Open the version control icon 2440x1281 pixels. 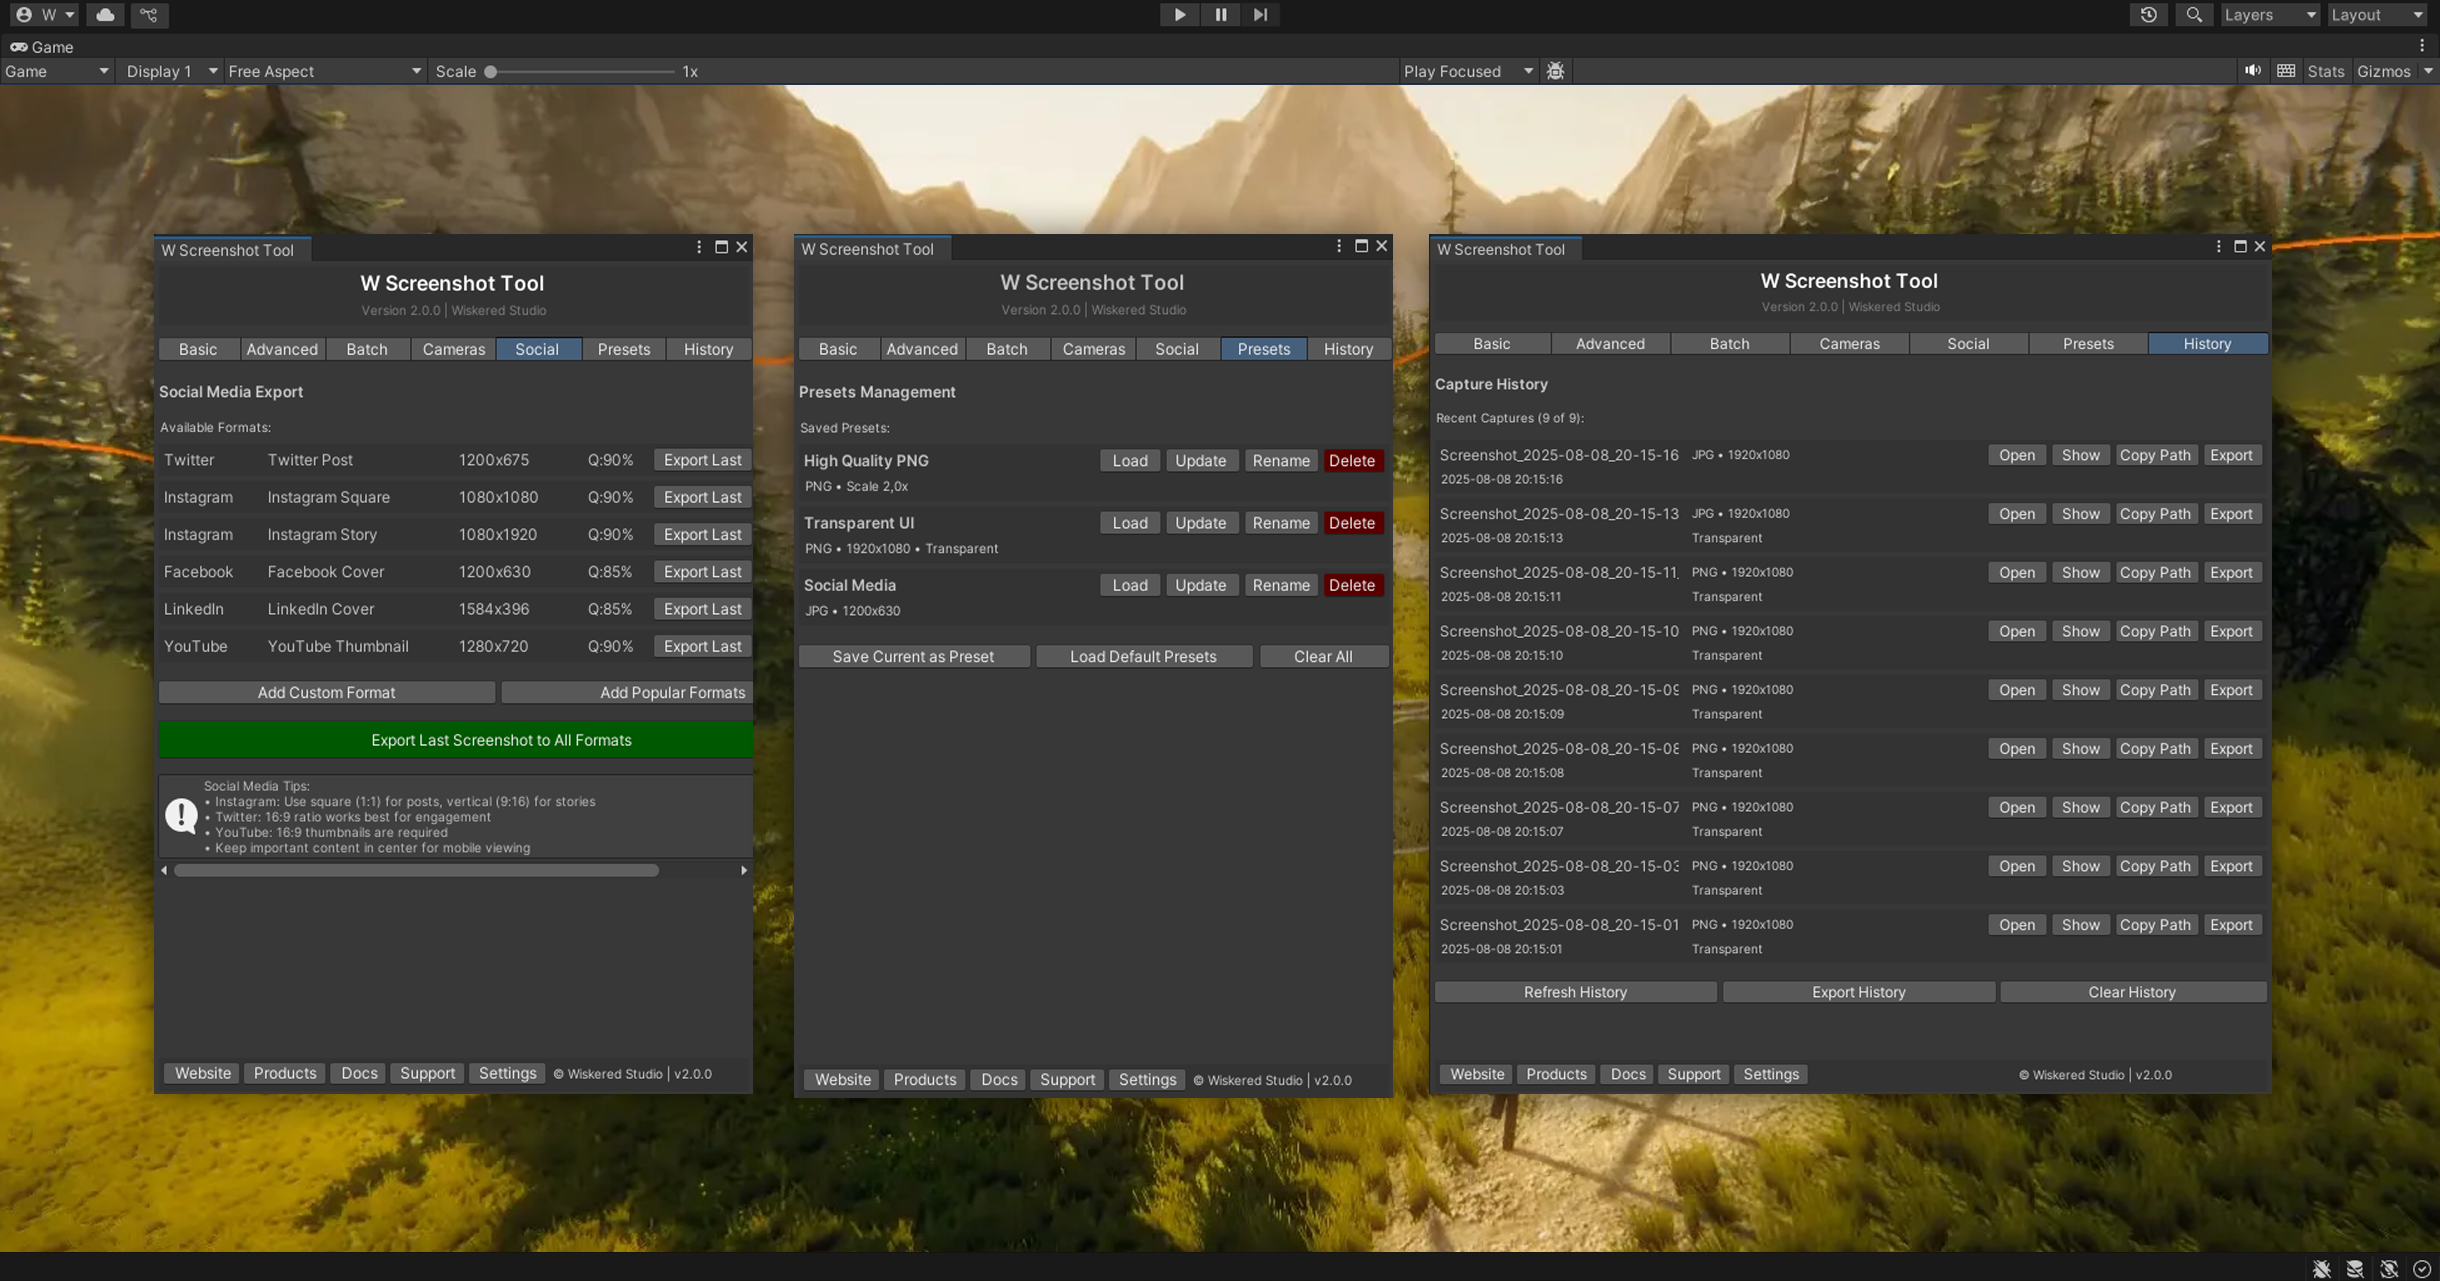(149, 15)
